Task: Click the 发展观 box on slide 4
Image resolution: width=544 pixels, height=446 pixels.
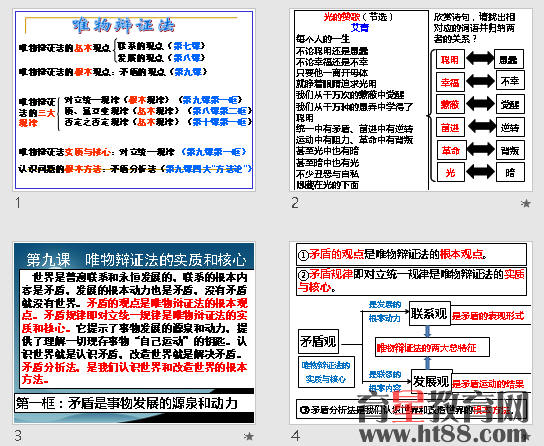Action: point(431,381)
